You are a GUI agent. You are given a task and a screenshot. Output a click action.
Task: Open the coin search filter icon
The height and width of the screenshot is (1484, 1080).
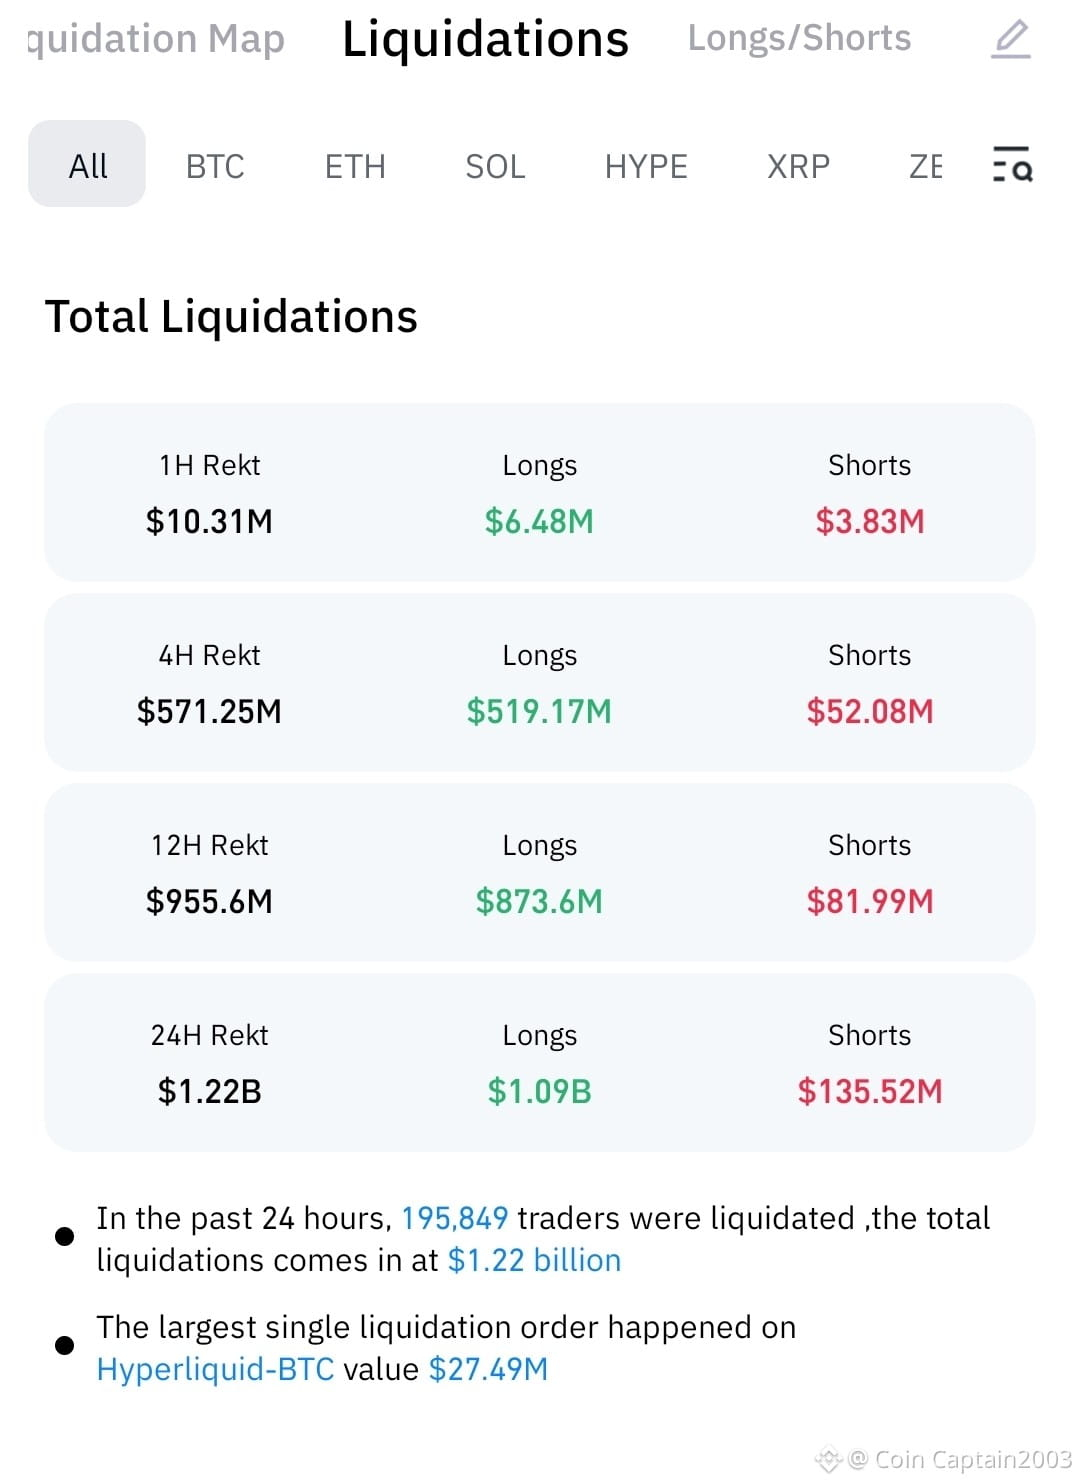tap(1012, 165)
